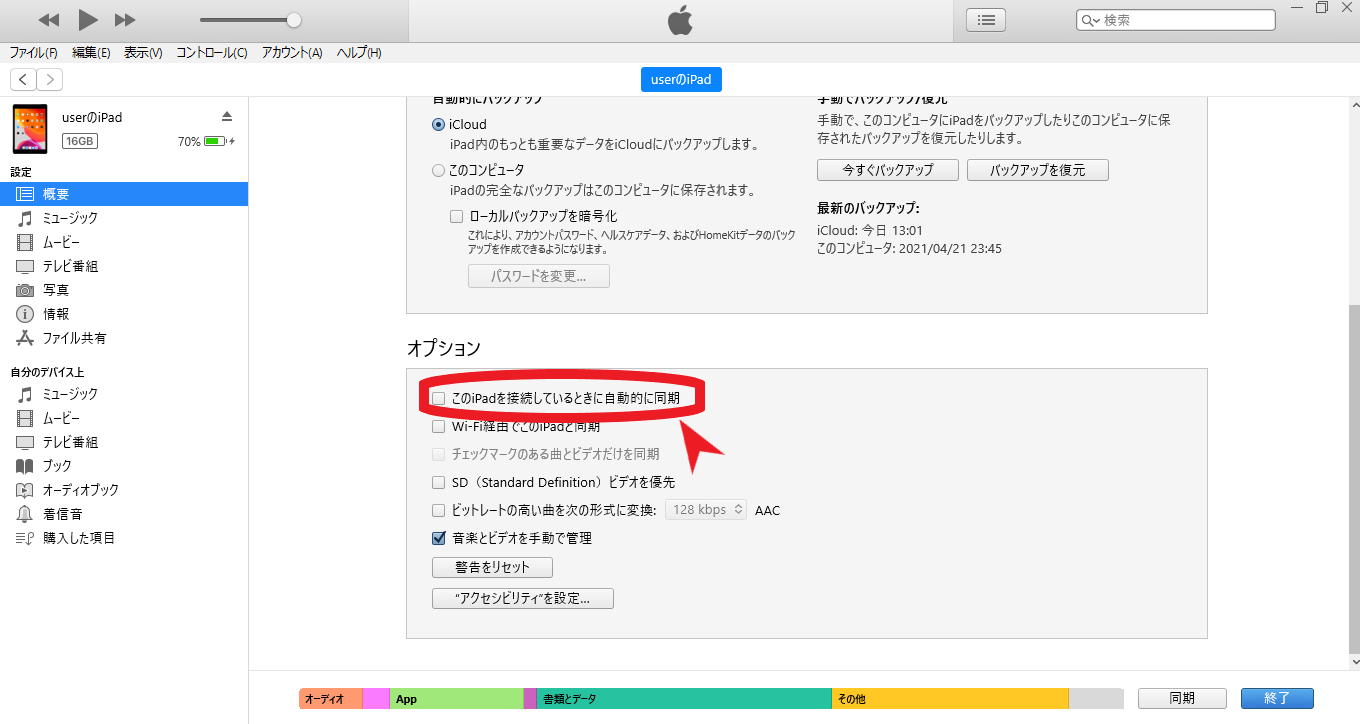Click the その他 storage segment
Screen dimensions: 1360x724
point(950,699)
